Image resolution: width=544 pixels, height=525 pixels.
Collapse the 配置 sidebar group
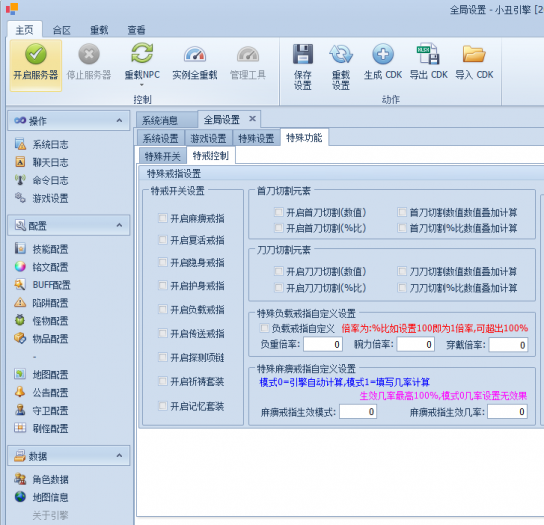pyautogui.click(x=119, y=225)
